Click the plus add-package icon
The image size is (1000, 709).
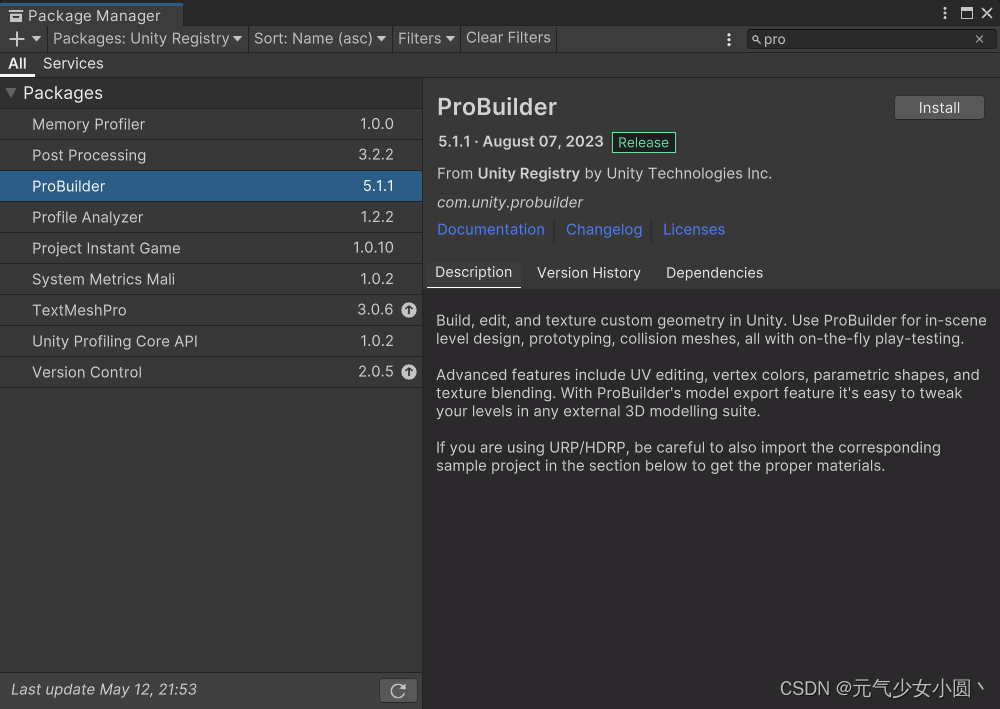click(x=17, y=39)
